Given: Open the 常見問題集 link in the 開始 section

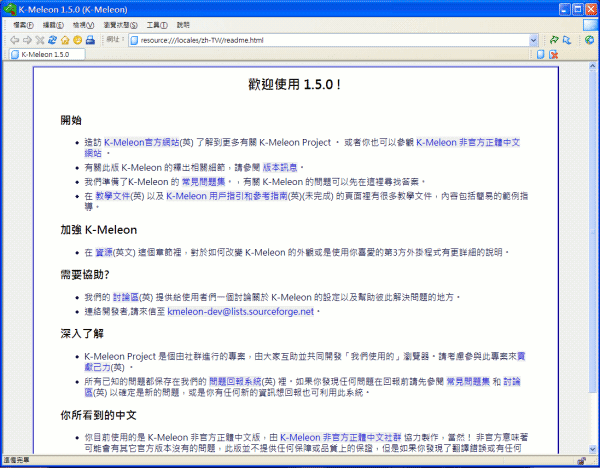Looking at the screenshot, I should 203,181.
